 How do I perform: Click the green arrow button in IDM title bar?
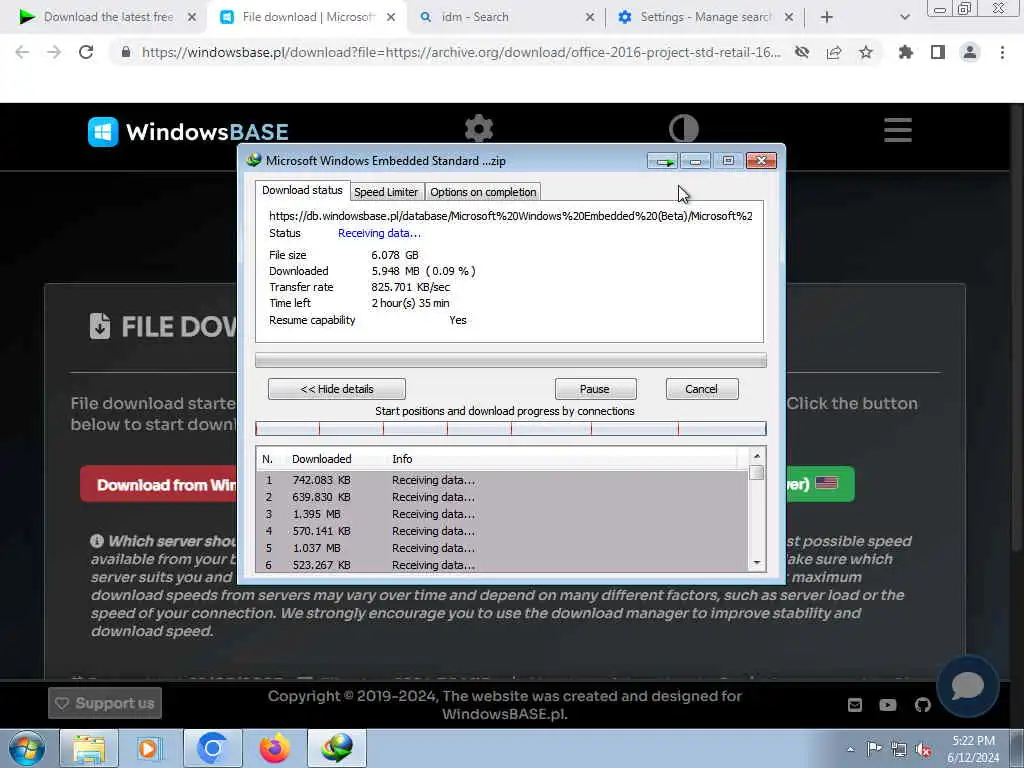663,161
